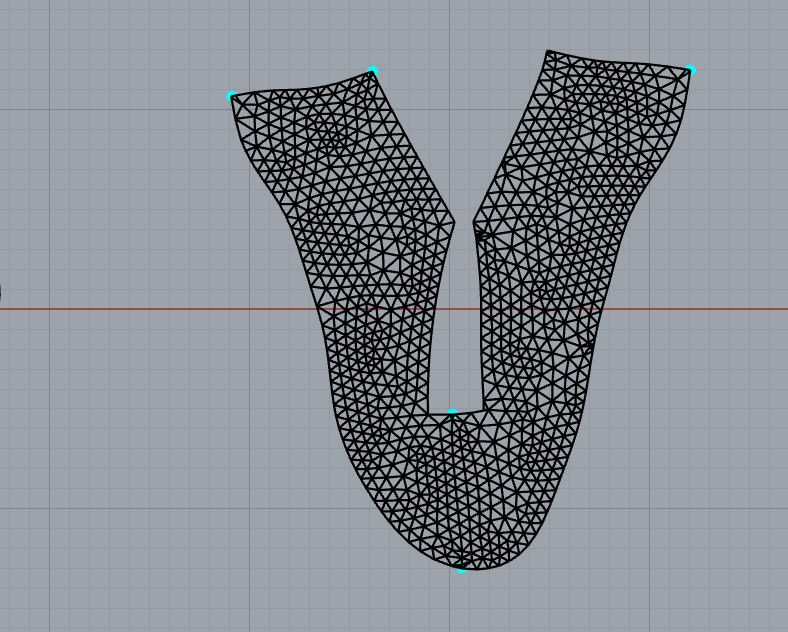Select the triangulated V-shaped mesh object
This screenshot has height=632, width=788.
pos(461,310)
